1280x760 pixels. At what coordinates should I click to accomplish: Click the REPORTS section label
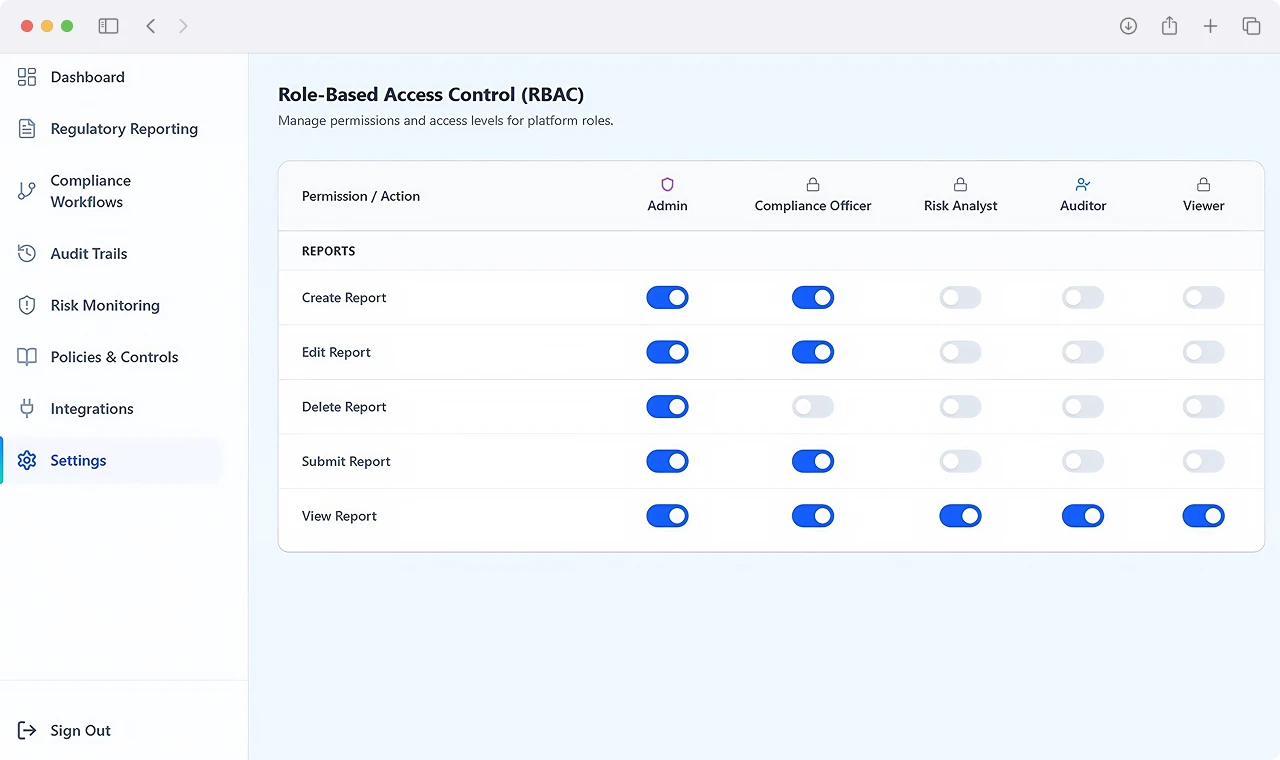329,251
